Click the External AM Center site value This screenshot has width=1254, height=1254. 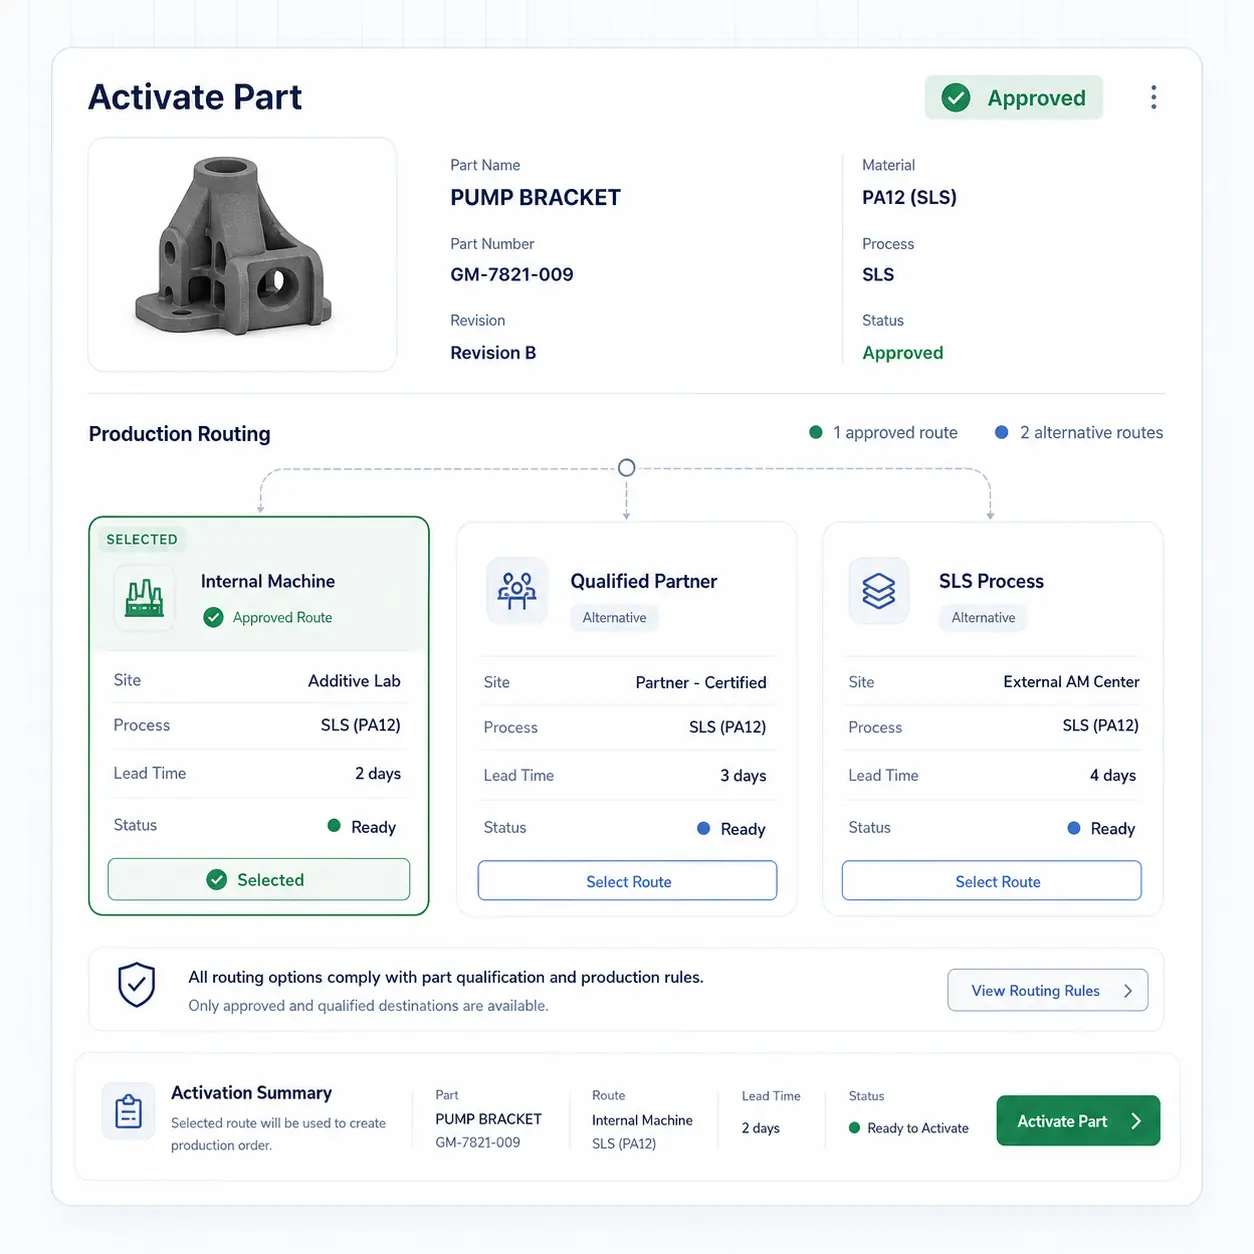click(x=1071, y=682)
